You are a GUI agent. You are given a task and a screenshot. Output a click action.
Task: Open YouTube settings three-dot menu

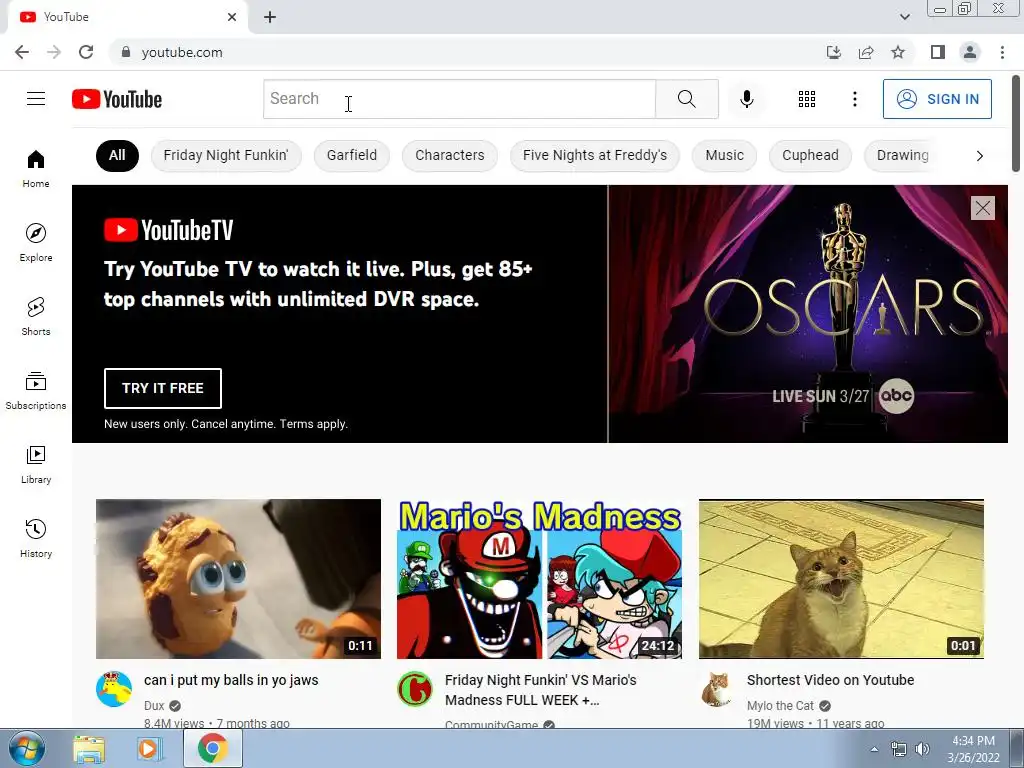[854, 99]
